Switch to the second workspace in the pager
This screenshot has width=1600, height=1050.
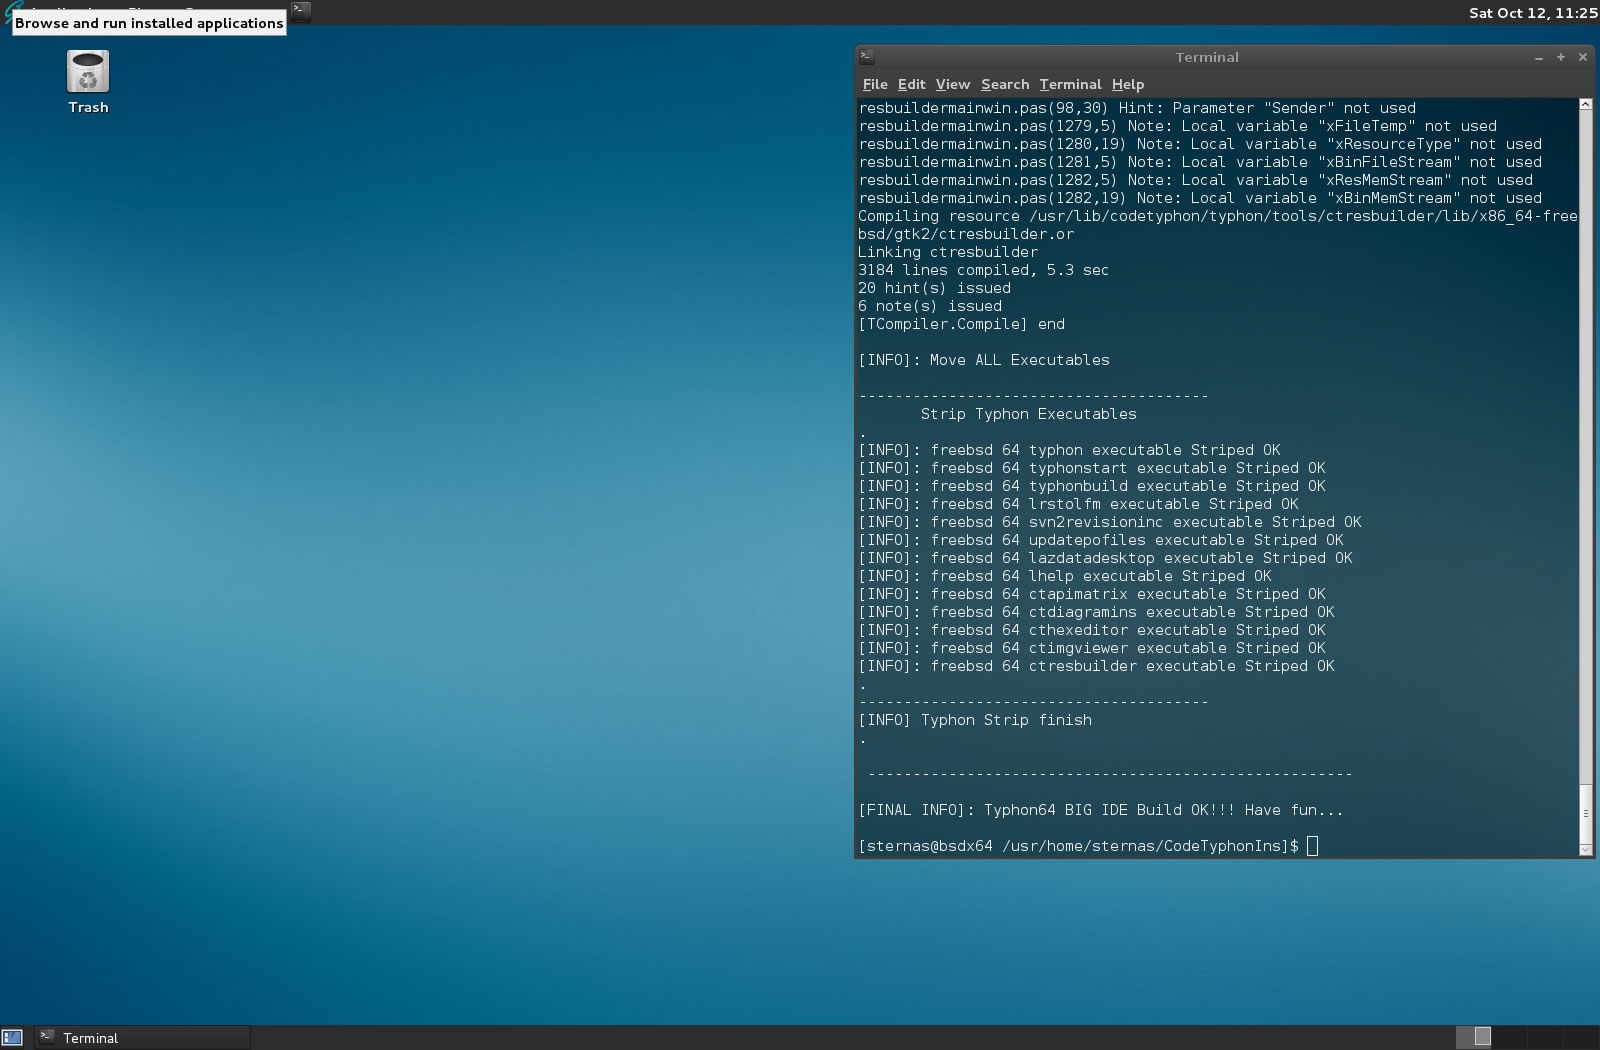point(1510,1037)
